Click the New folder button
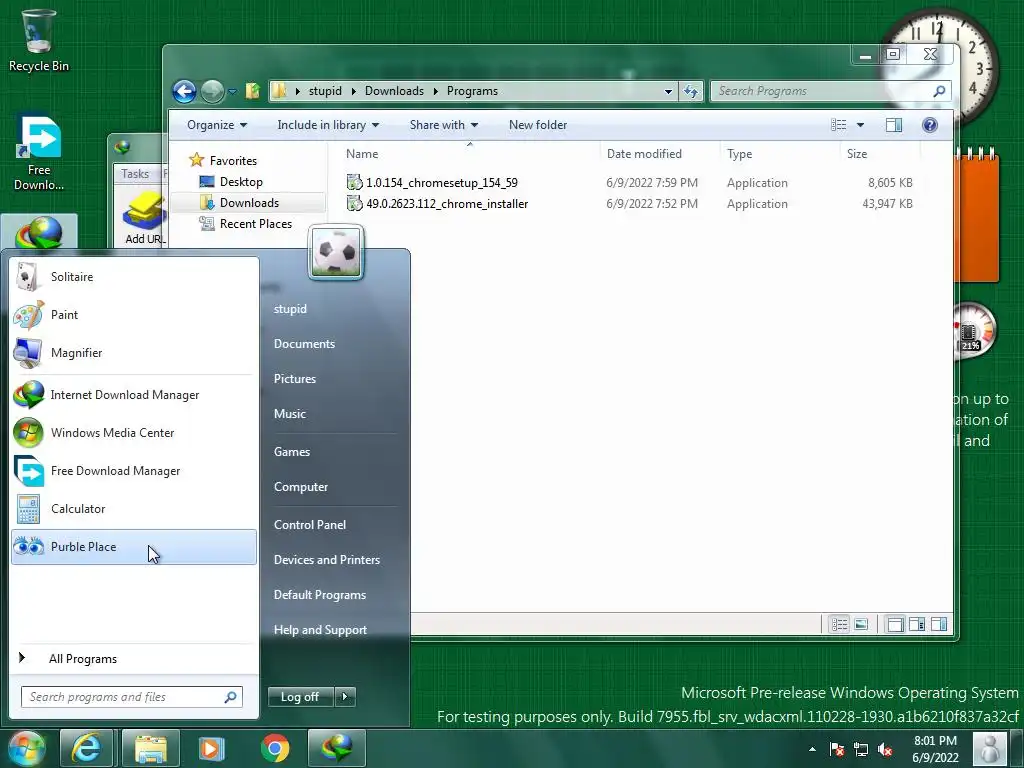 click(x=537, y=125)
